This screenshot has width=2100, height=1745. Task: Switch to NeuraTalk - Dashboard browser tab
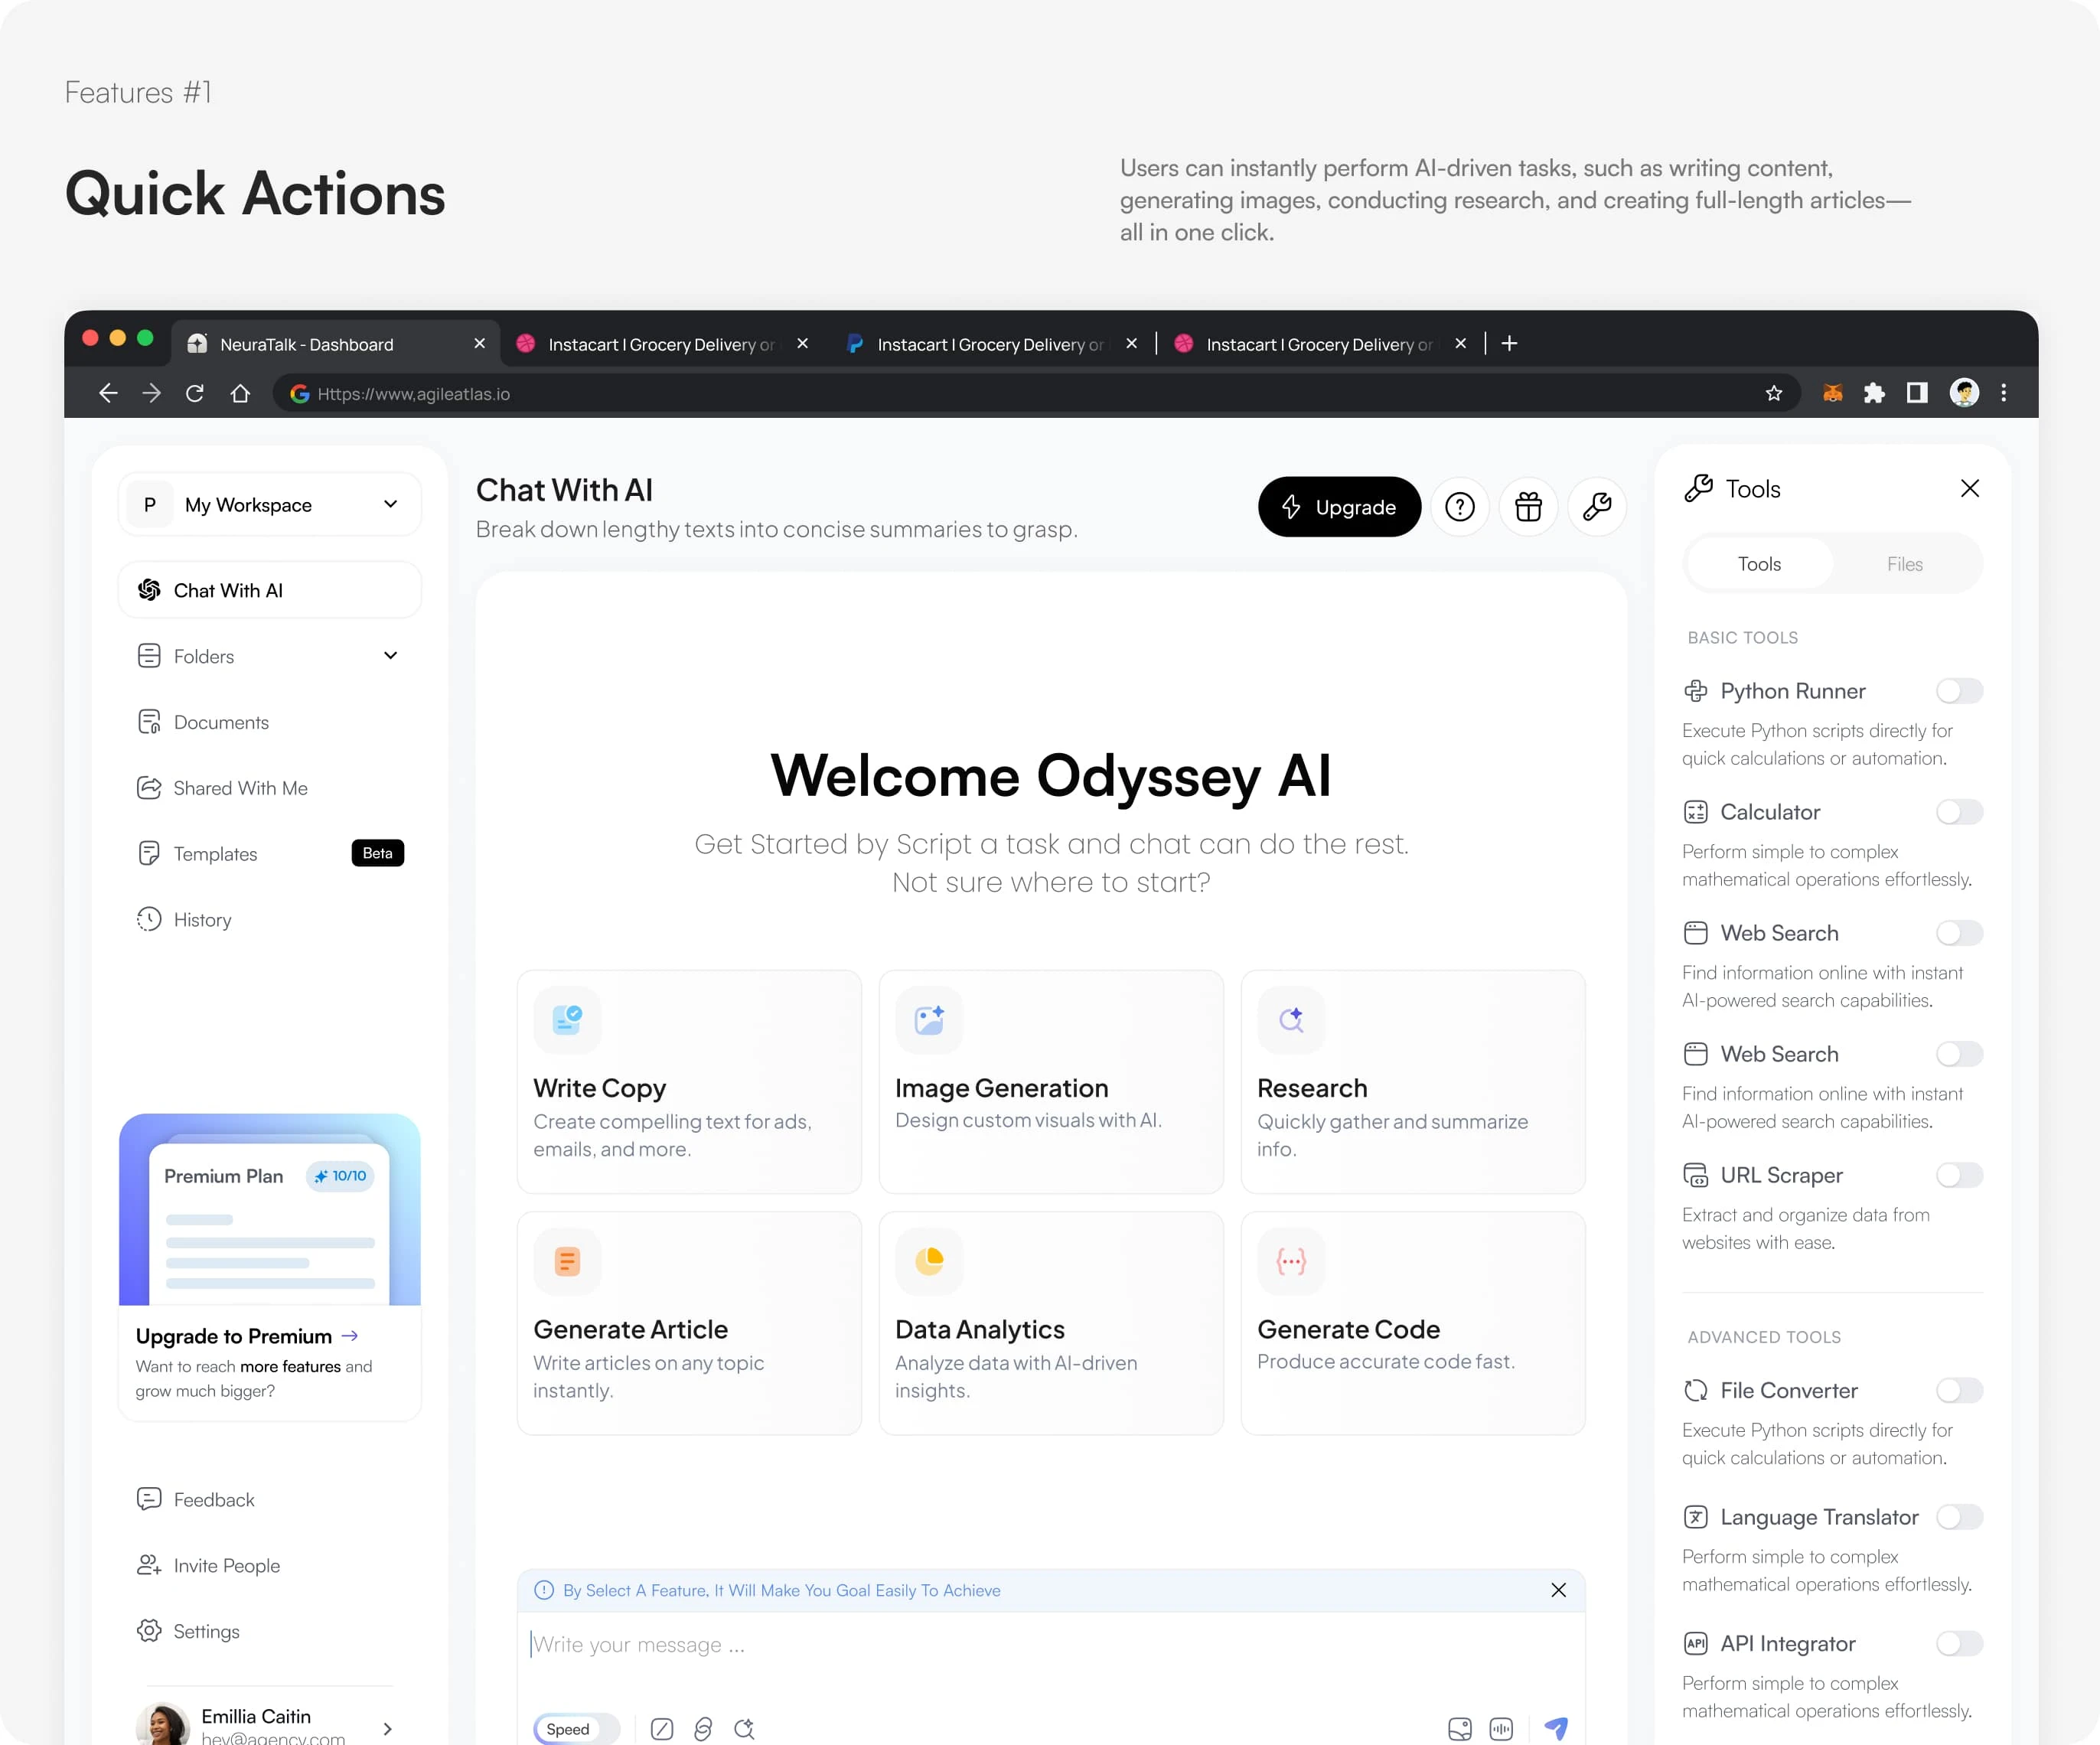tap(334, 344)
